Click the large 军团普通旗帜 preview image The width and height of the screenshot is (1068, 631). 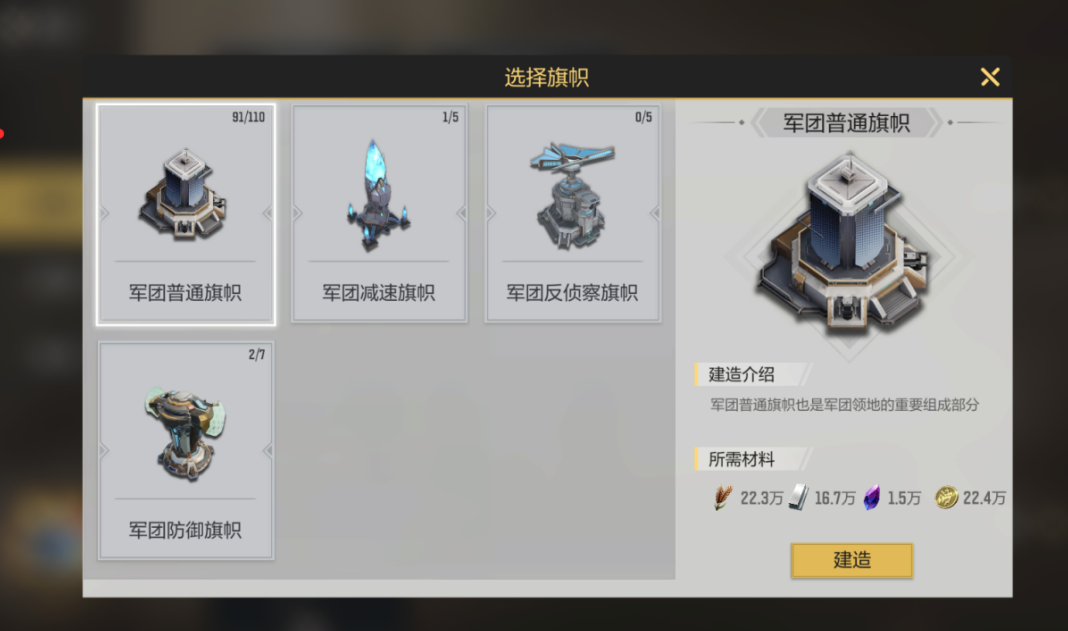[847, 245]
